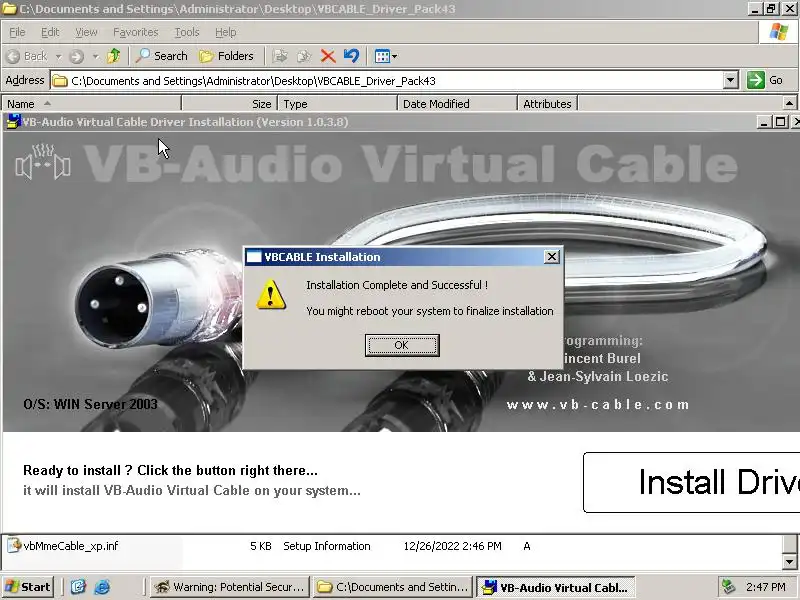Click Show Desktop quick launch icon
This screenshot has height=600, width=800.
pyautogui.click(x=78, y=587)
